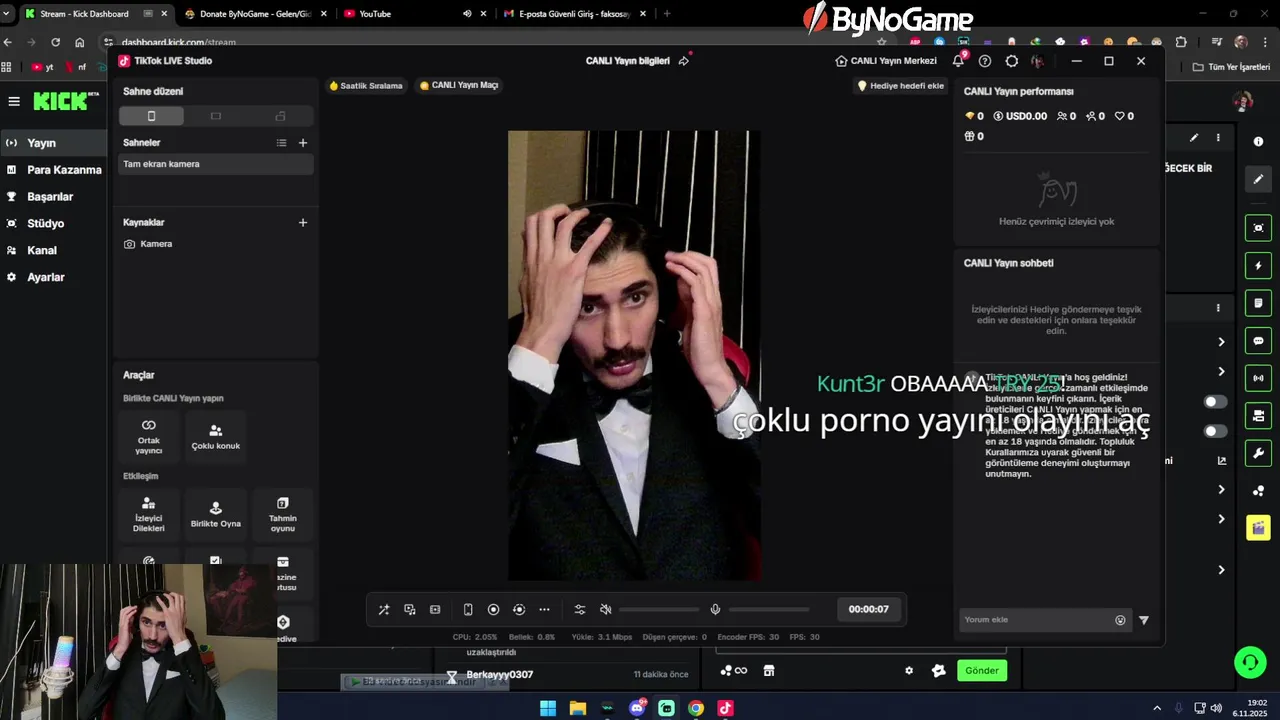Open CANLI Yayın Merkezi
1280x720 pixels.
[x=886, y=61]
